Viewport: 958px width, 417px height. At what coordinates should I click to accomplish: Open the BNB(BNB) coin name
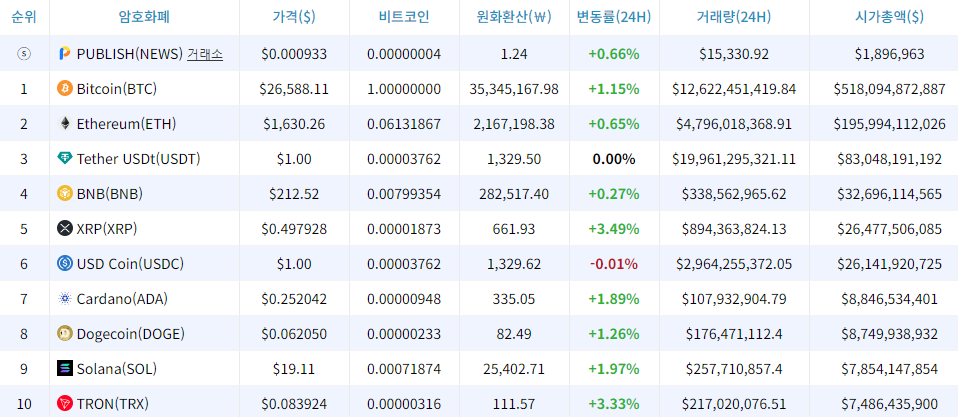[x=109, y=194]
